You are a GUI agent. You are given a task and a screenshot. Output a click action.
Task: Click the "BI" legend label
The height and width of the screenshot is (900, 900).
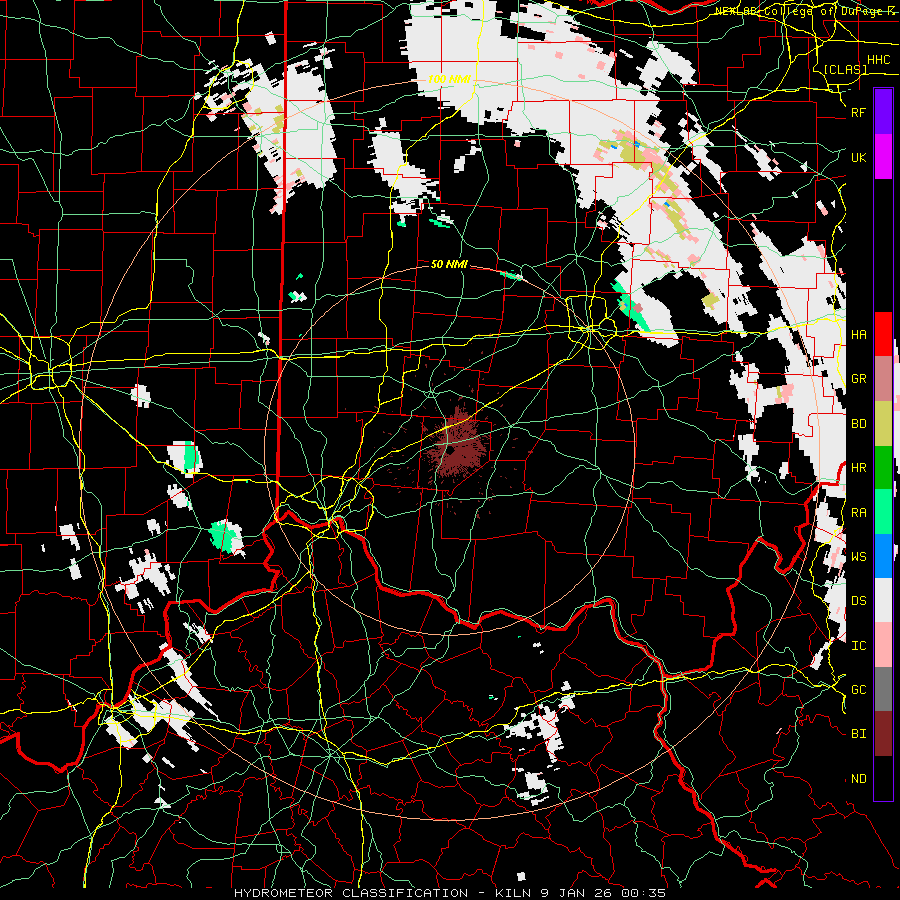coord(858,734)
